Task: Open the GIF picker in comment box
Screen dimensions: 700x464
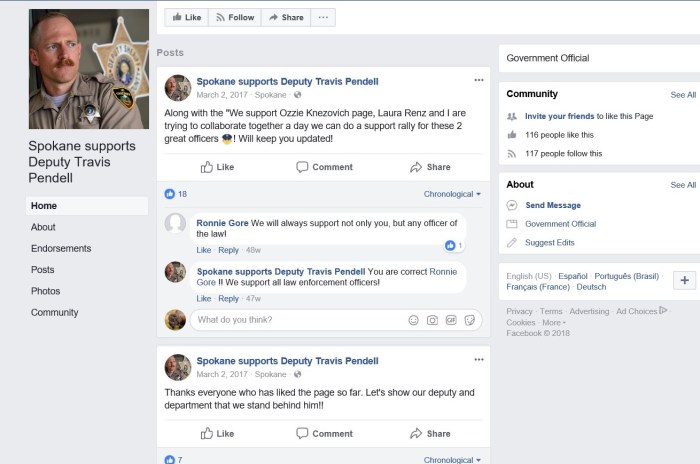Action: coord(451,320)
